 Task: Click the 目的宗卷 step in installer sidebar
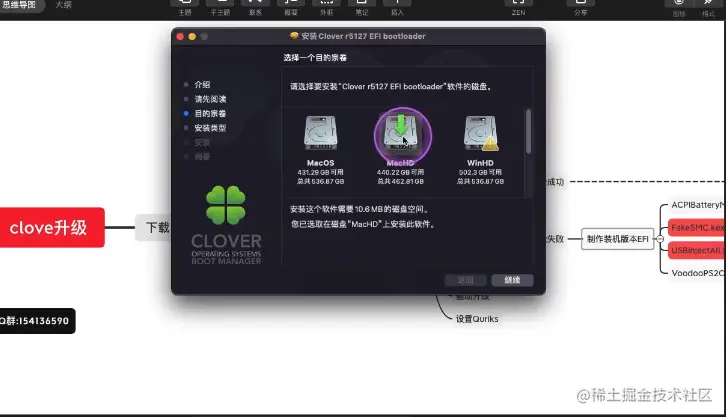(x=210, y=113)
